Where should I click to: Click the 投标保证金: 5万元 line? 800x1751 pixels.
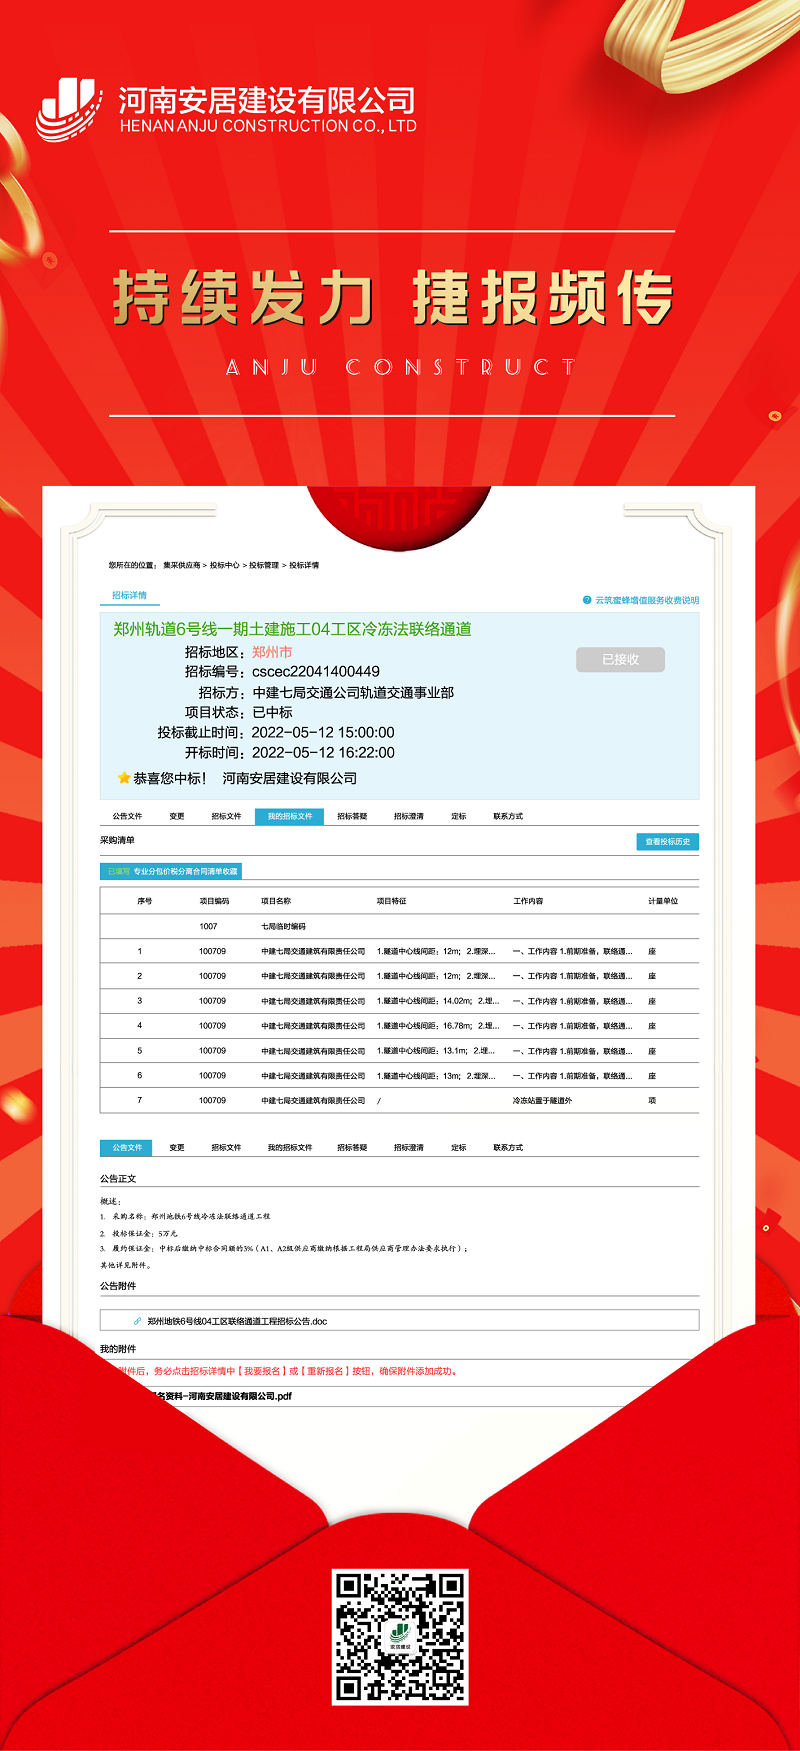tap(139, 1233)
